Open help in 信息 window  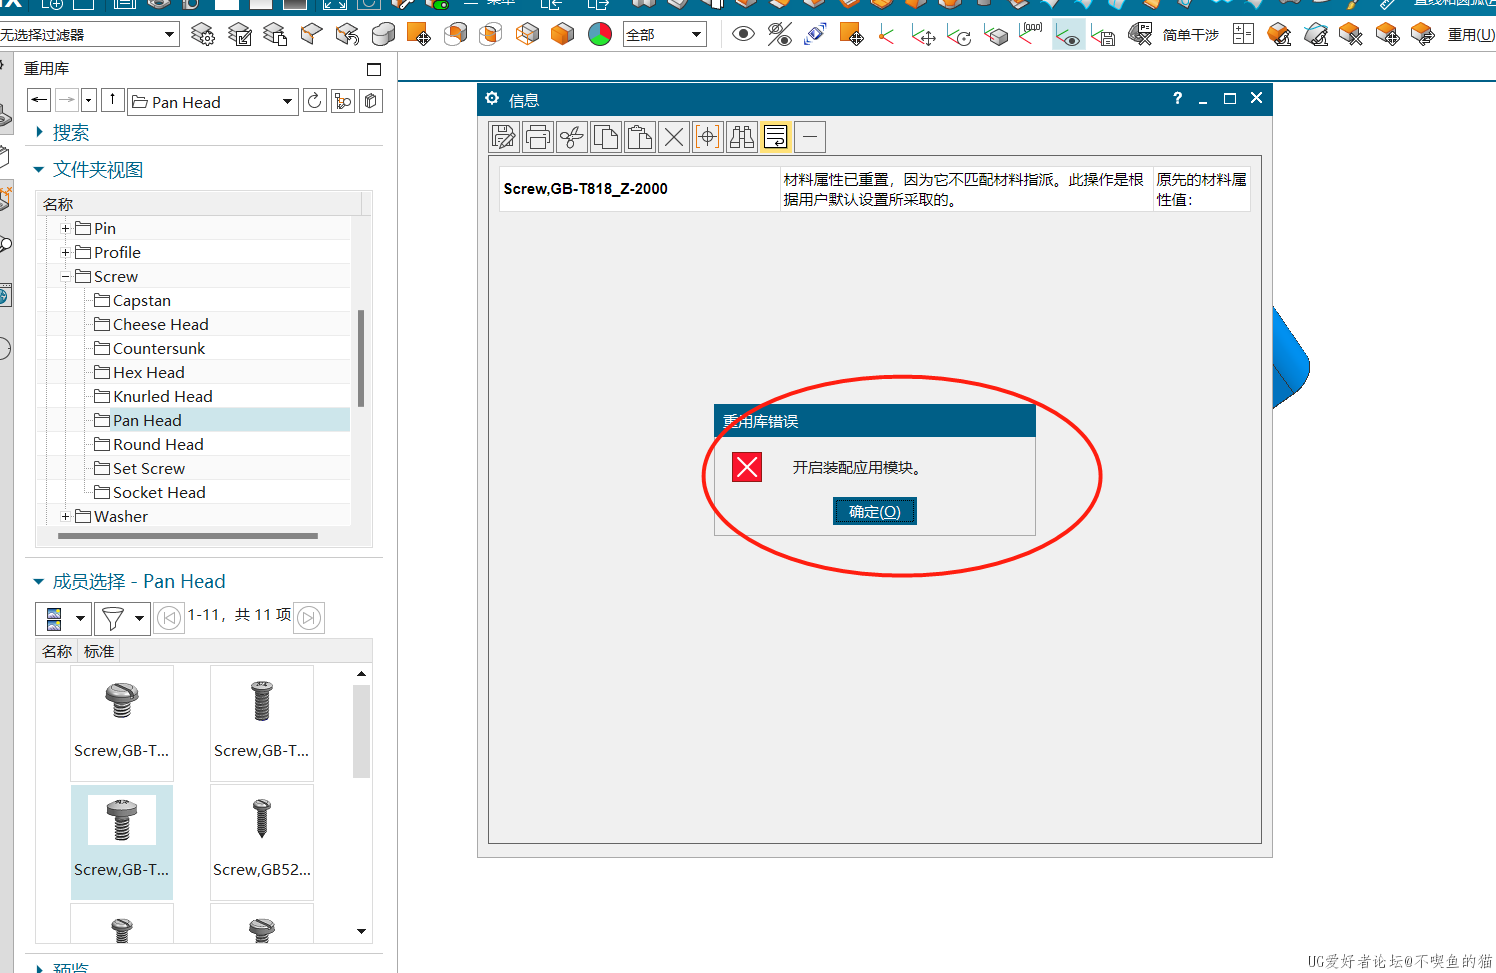pyautogui.click(x=1177, y=98)
